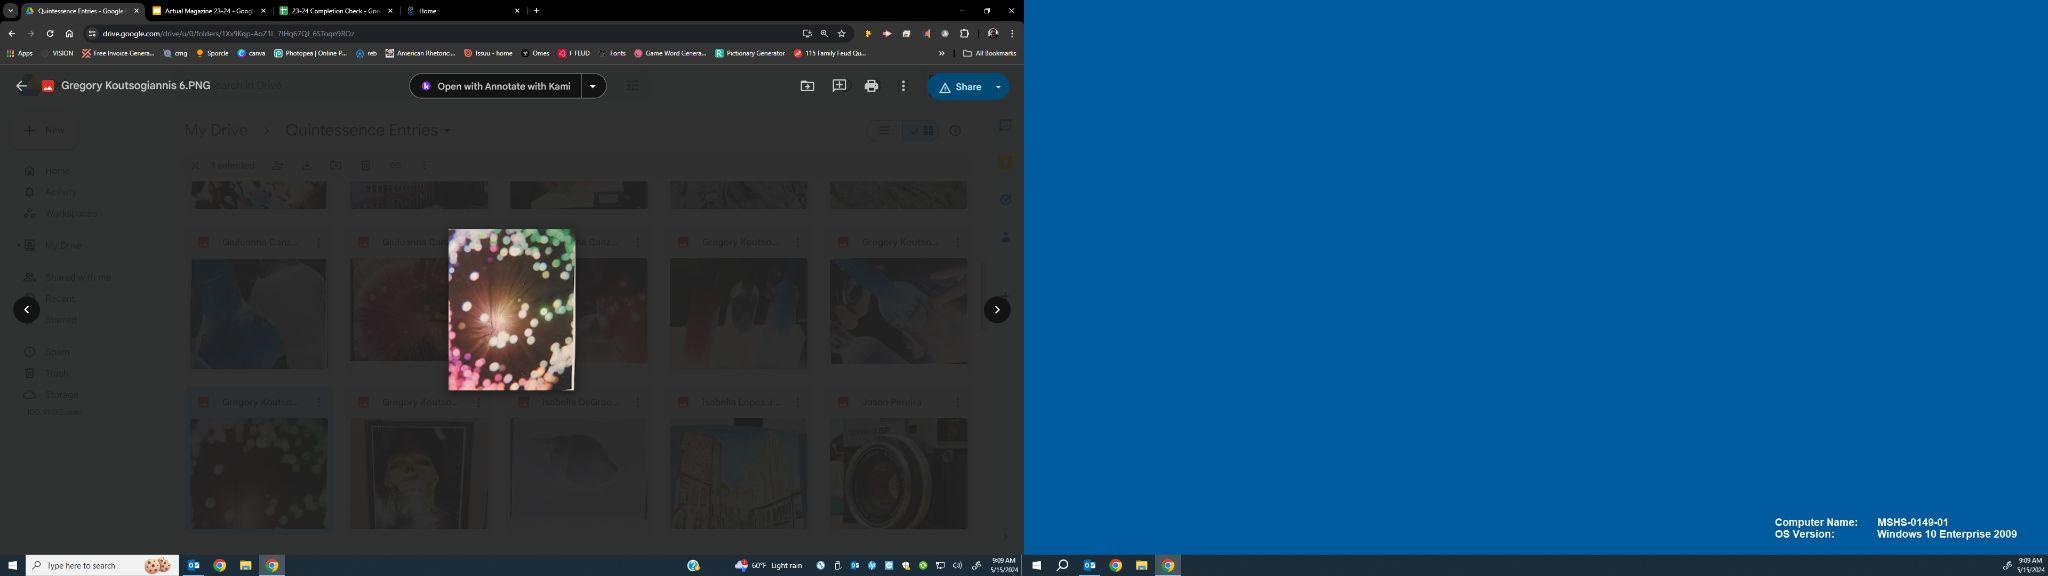Open File Explorer from Chrome monitor's taskbar
This screenshot has width=2048, height=576.
245,565
